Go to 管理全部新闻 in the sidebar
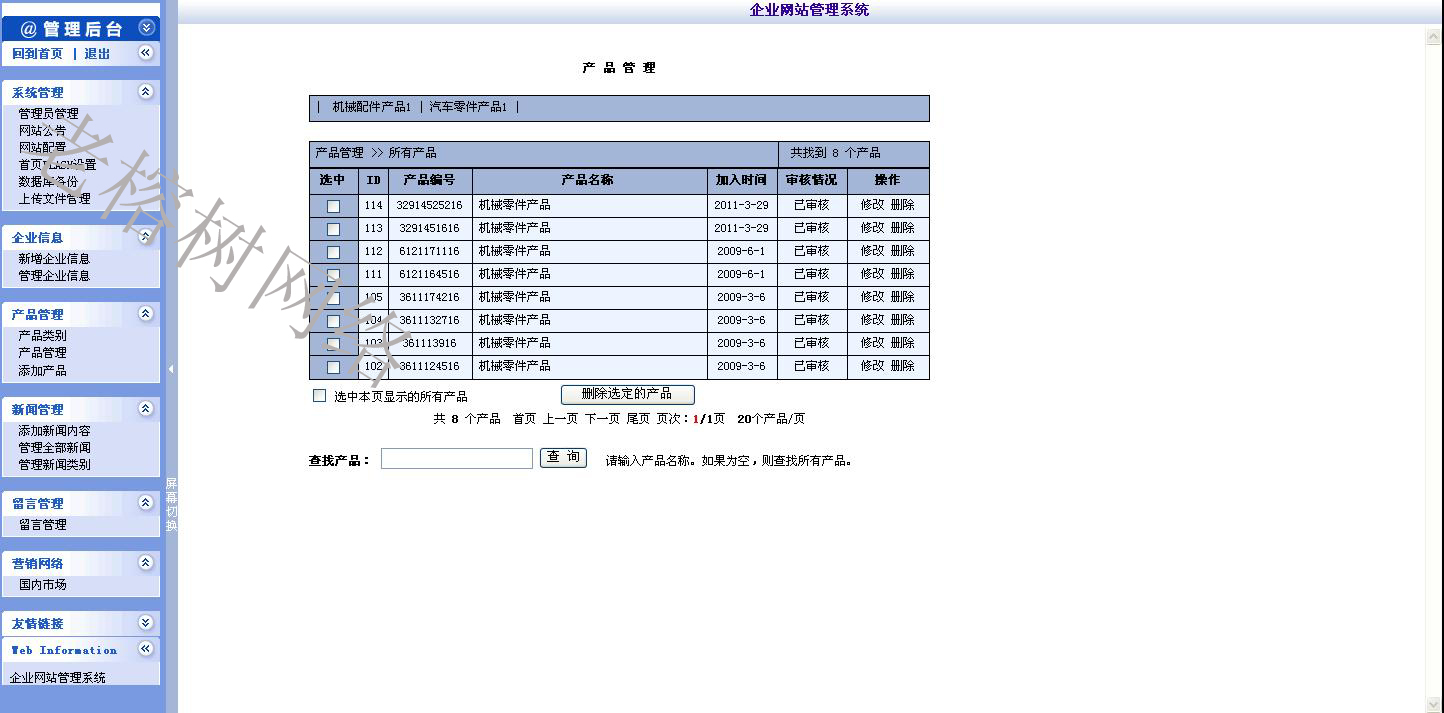The height and width of the screenshot is (713, 1444). (54, 448)
